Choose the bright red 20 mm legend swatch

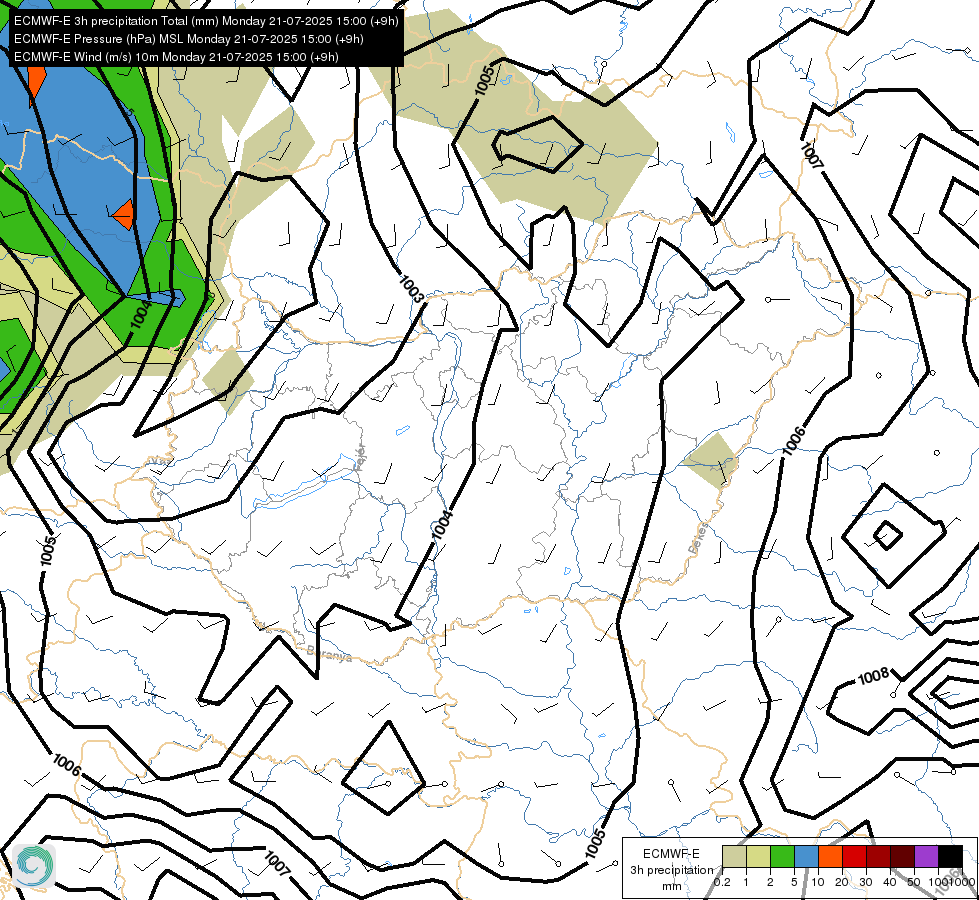[854, 856]
